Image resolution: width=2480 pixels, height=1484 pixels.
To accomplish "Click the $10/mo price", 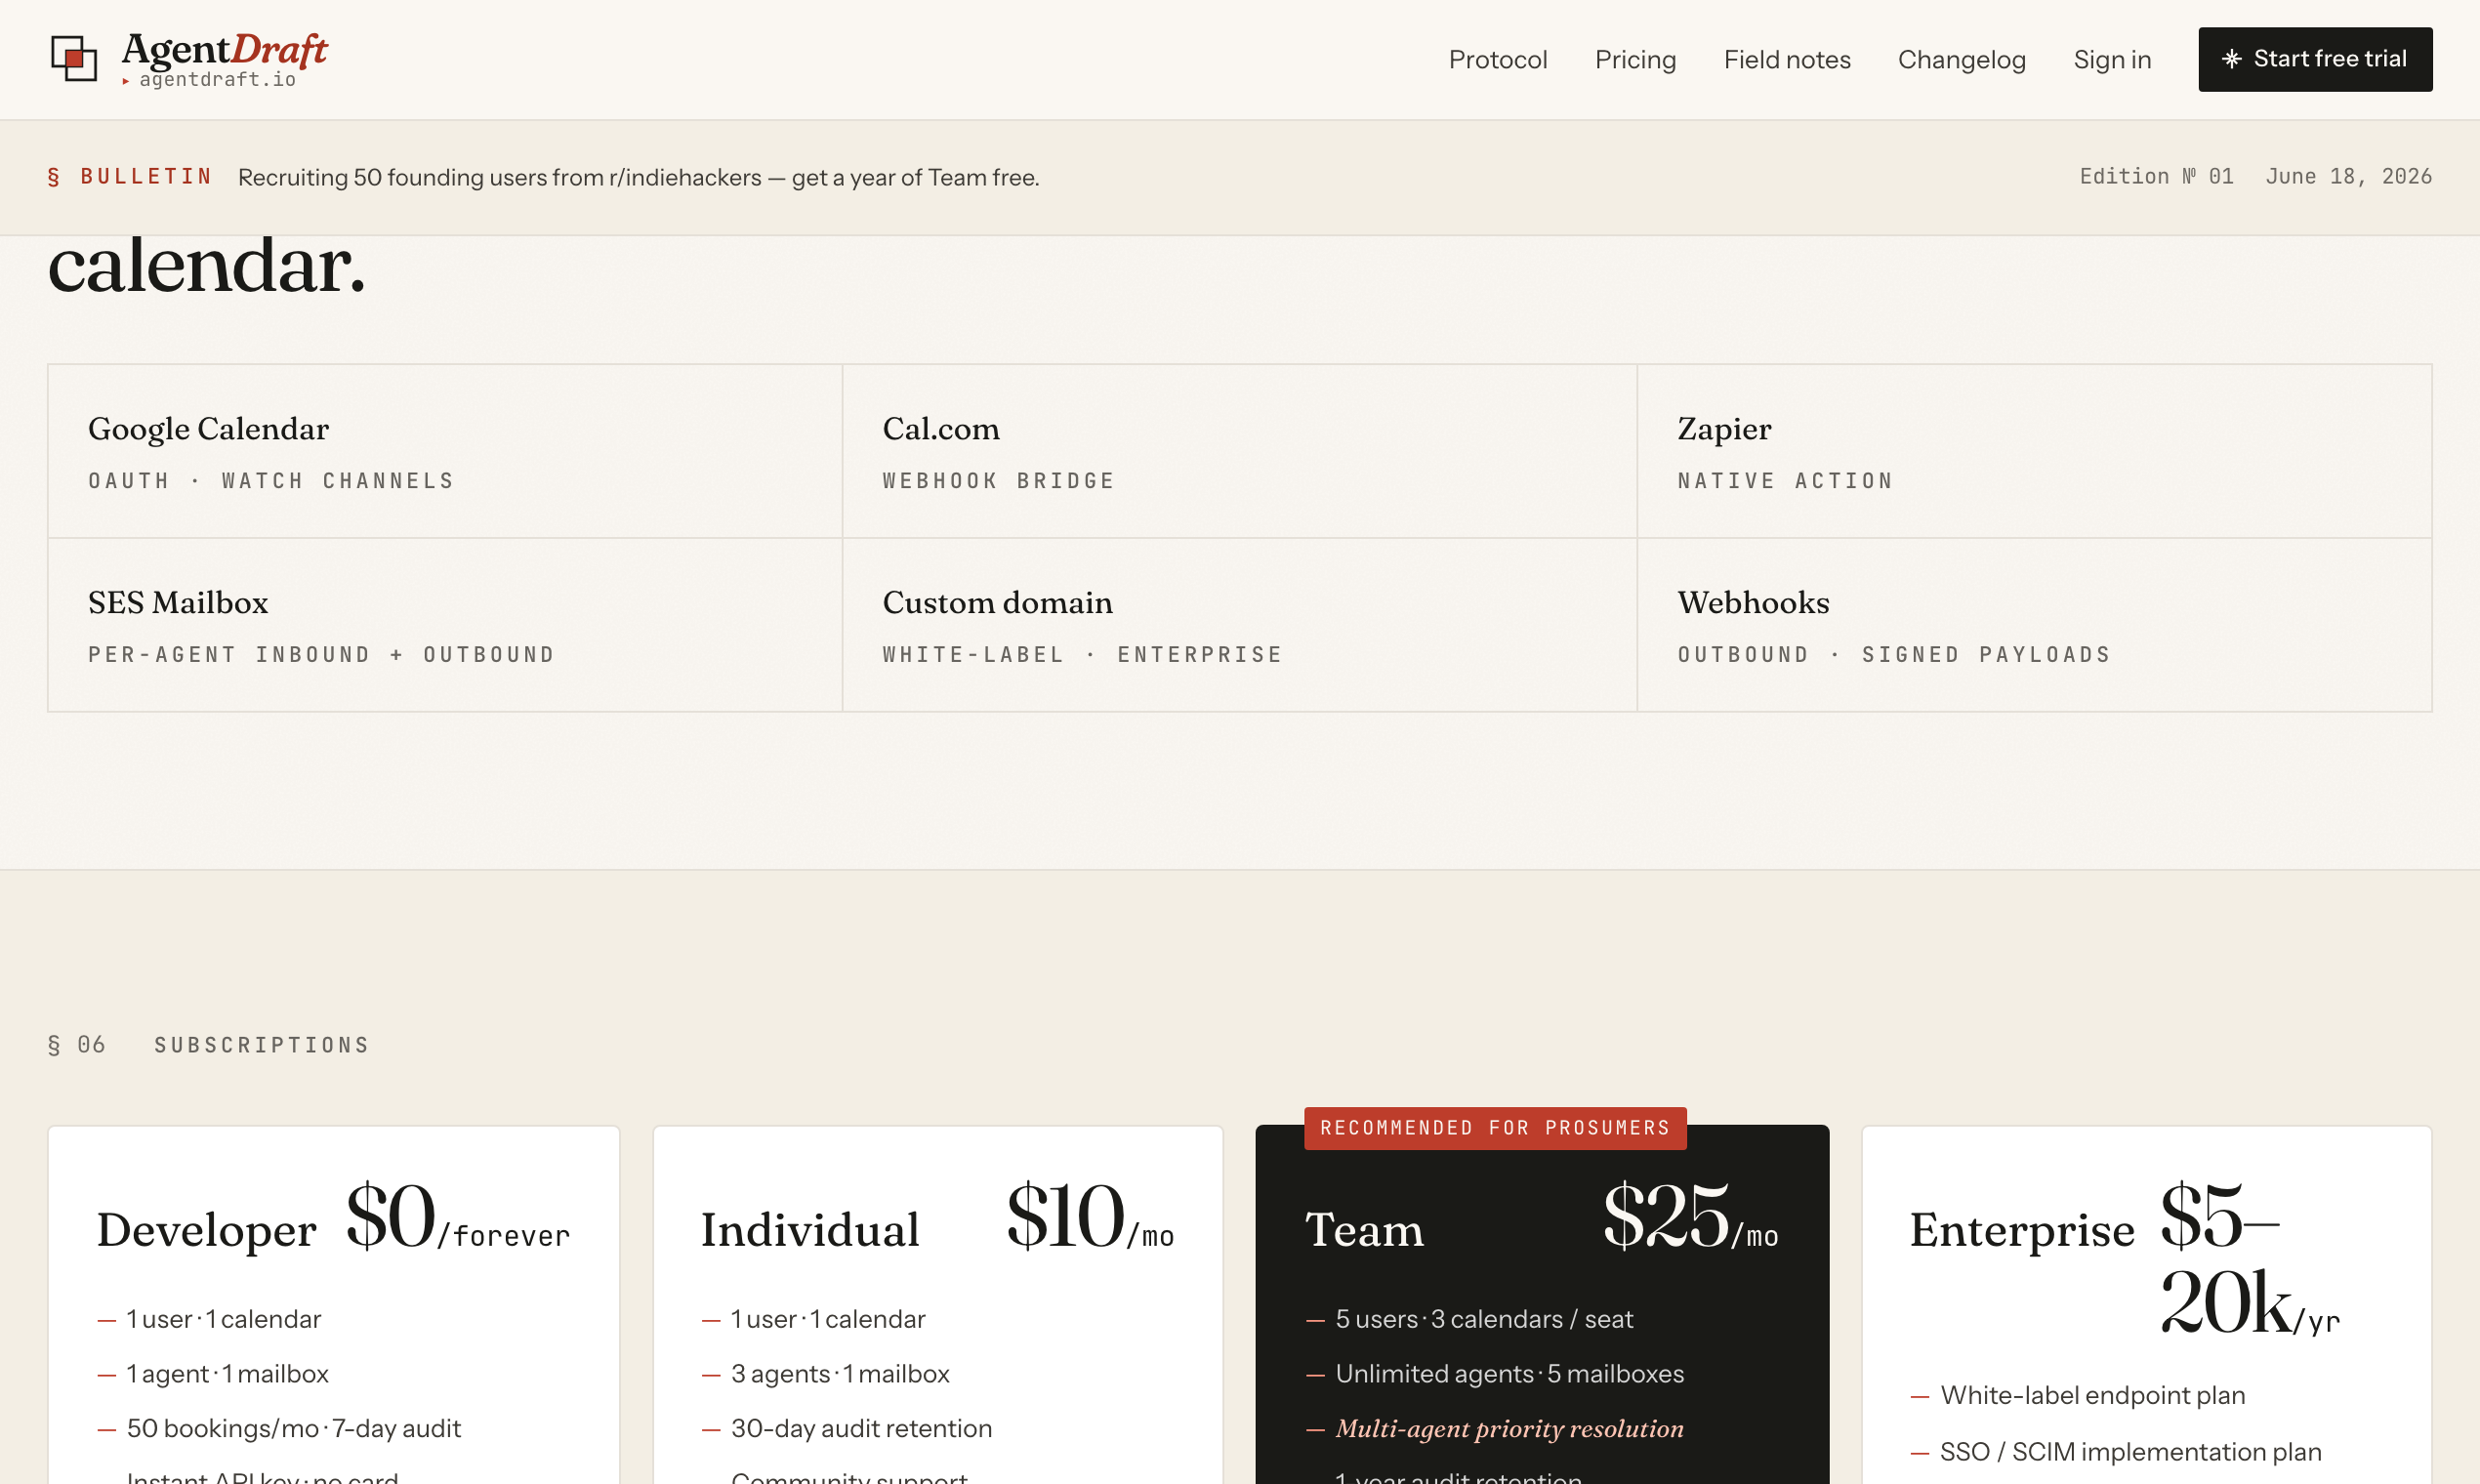I will (1089, 1217).
